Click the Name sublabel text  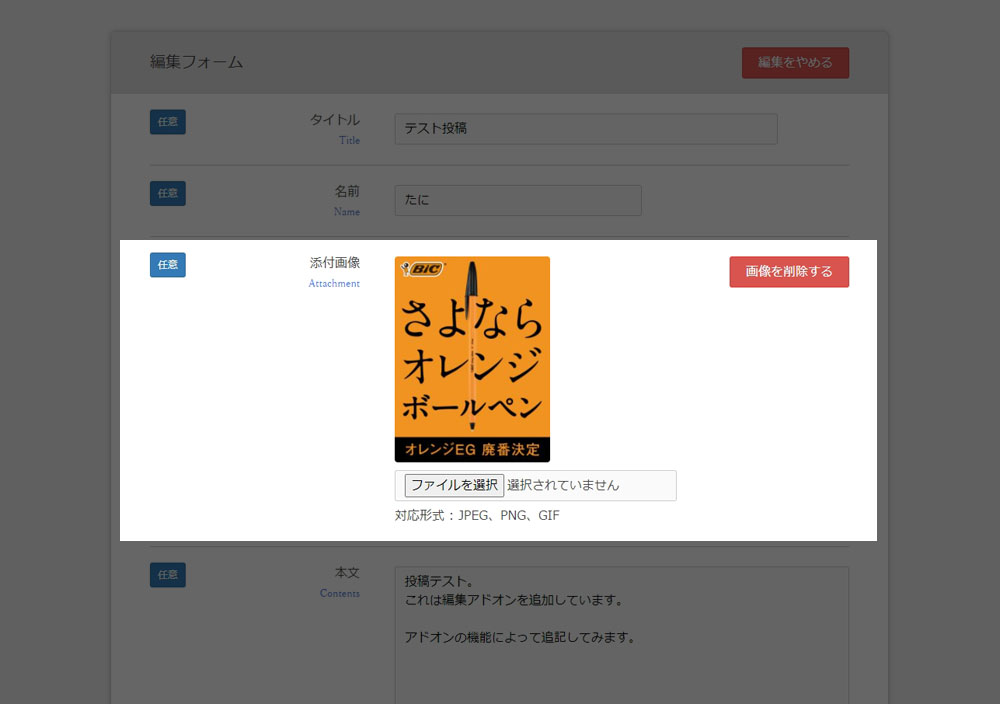[x=347, y=212]
